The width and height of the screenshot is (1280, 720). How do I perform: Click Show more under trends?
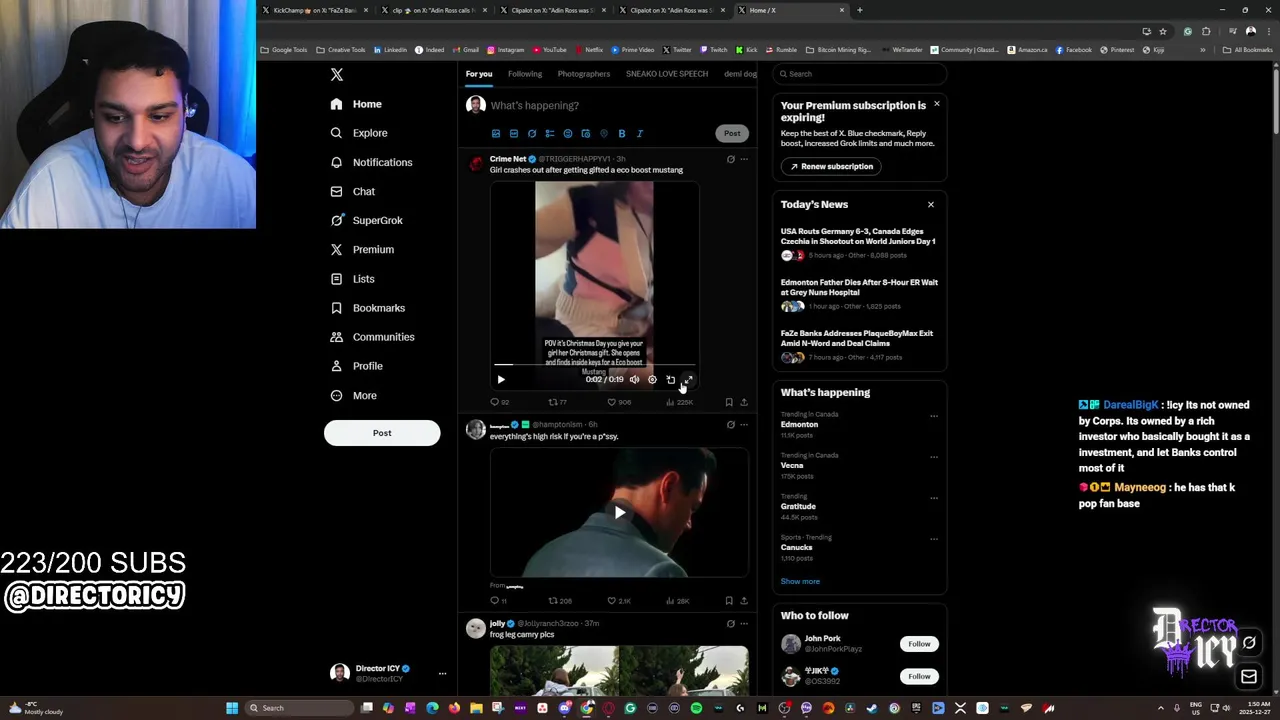pos(800,581)
